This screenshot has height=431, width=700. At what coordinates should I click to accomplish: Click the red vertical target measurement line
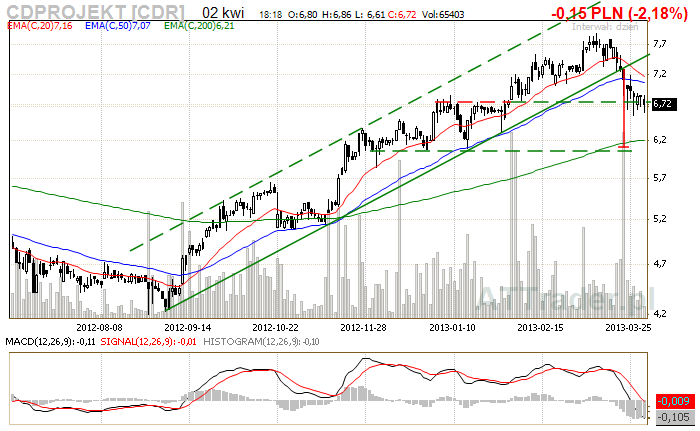[x=624, y=107]
